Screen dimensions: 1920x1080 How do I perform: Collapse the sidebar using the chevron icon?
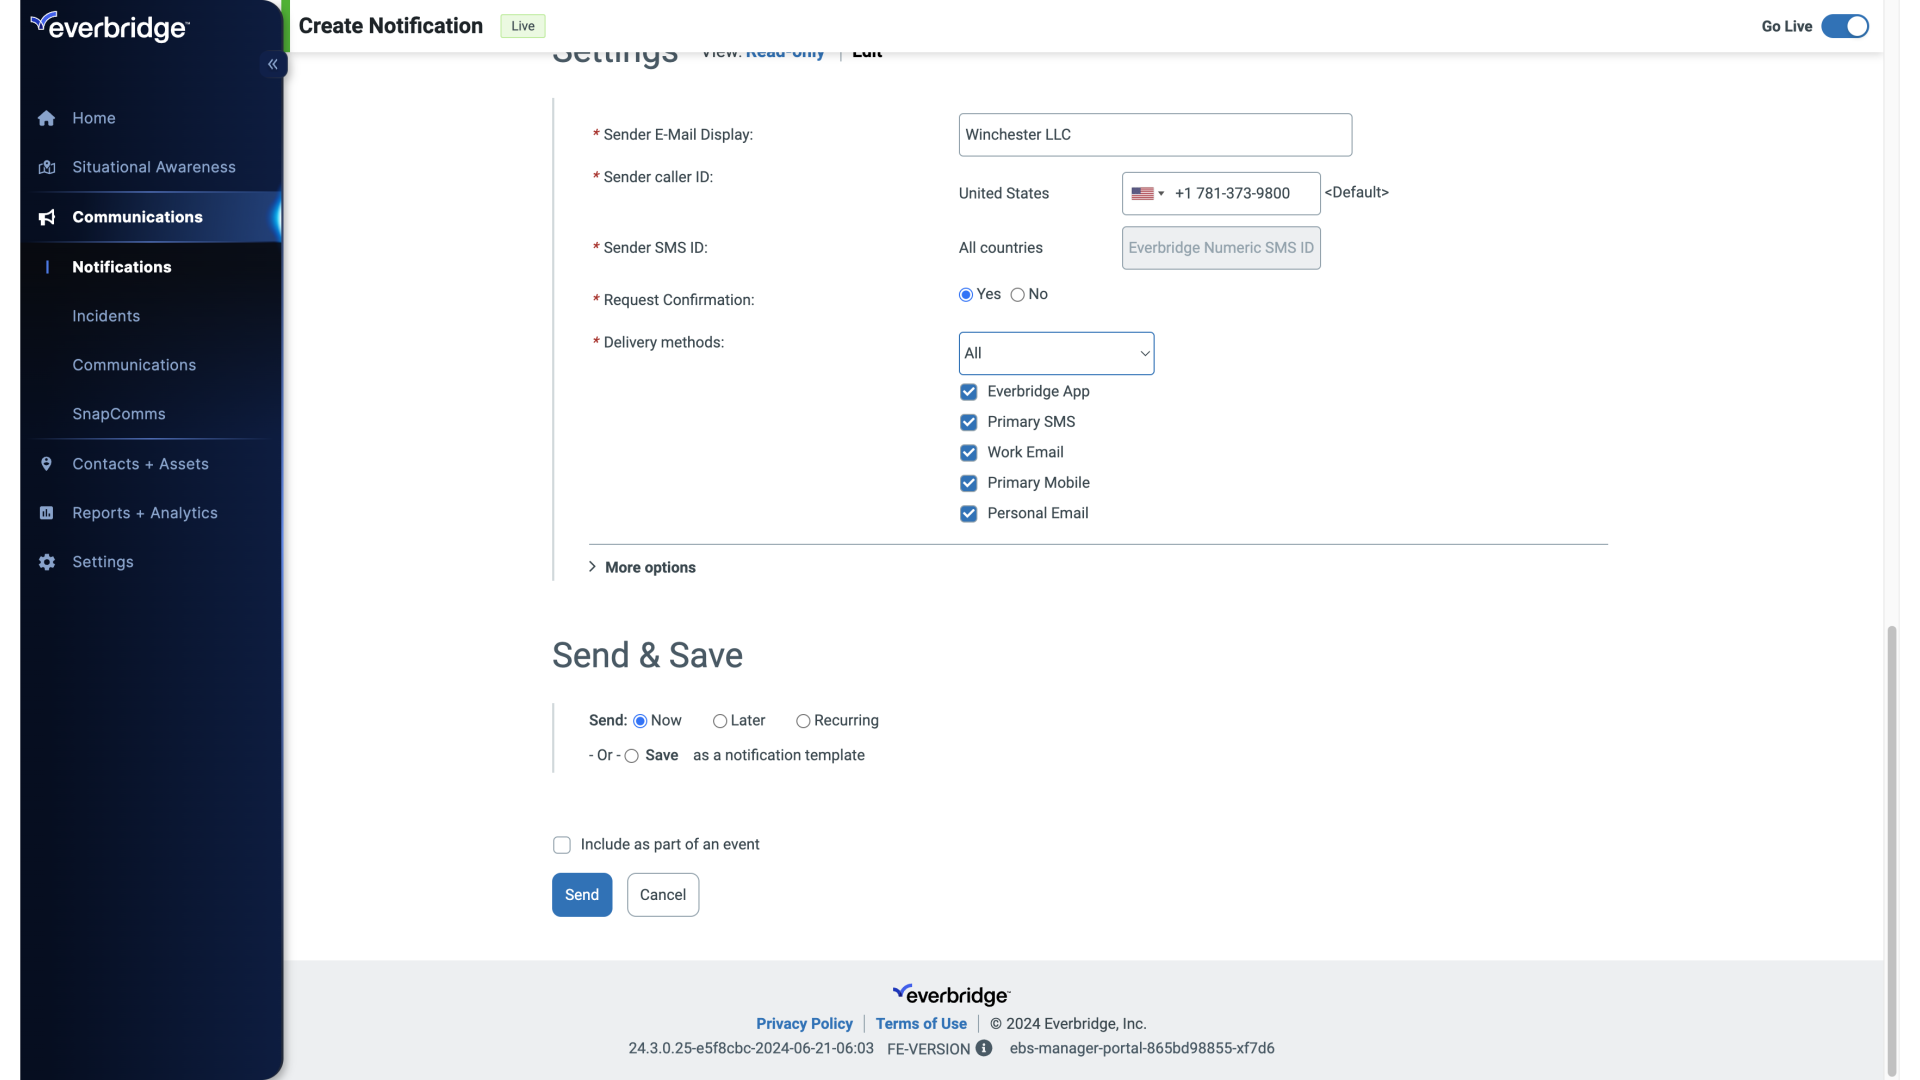tap(272, 63)
